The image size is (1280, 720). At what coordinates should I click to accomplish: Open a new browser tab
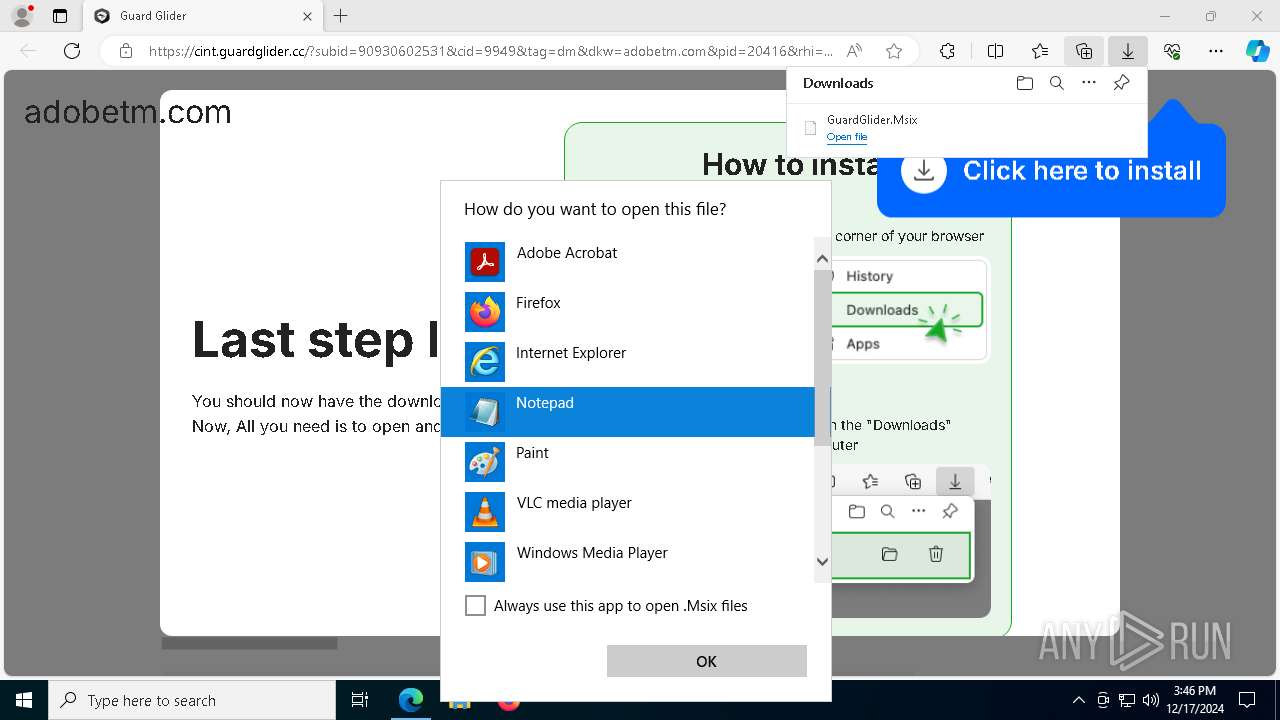point(340,16)
